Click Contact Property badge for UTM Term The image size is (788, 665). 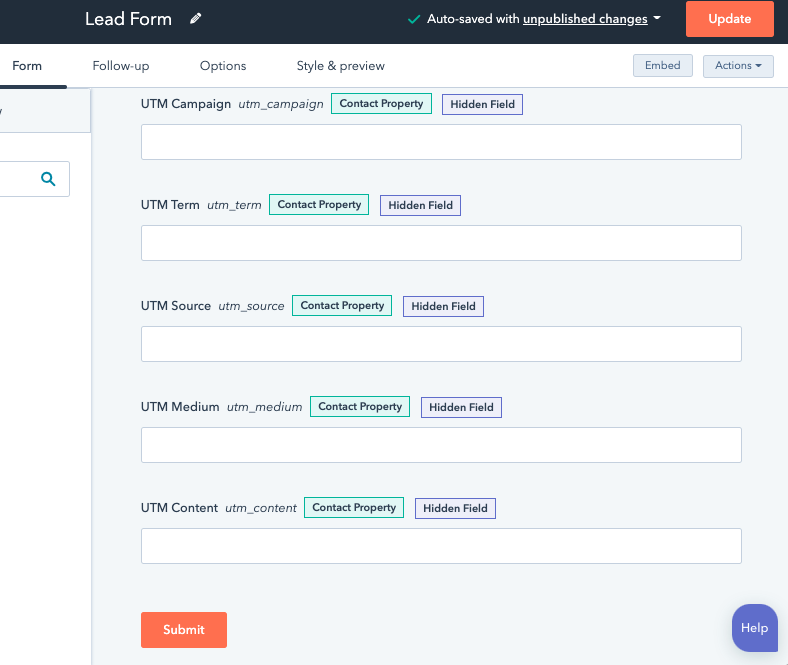(319, 205)
